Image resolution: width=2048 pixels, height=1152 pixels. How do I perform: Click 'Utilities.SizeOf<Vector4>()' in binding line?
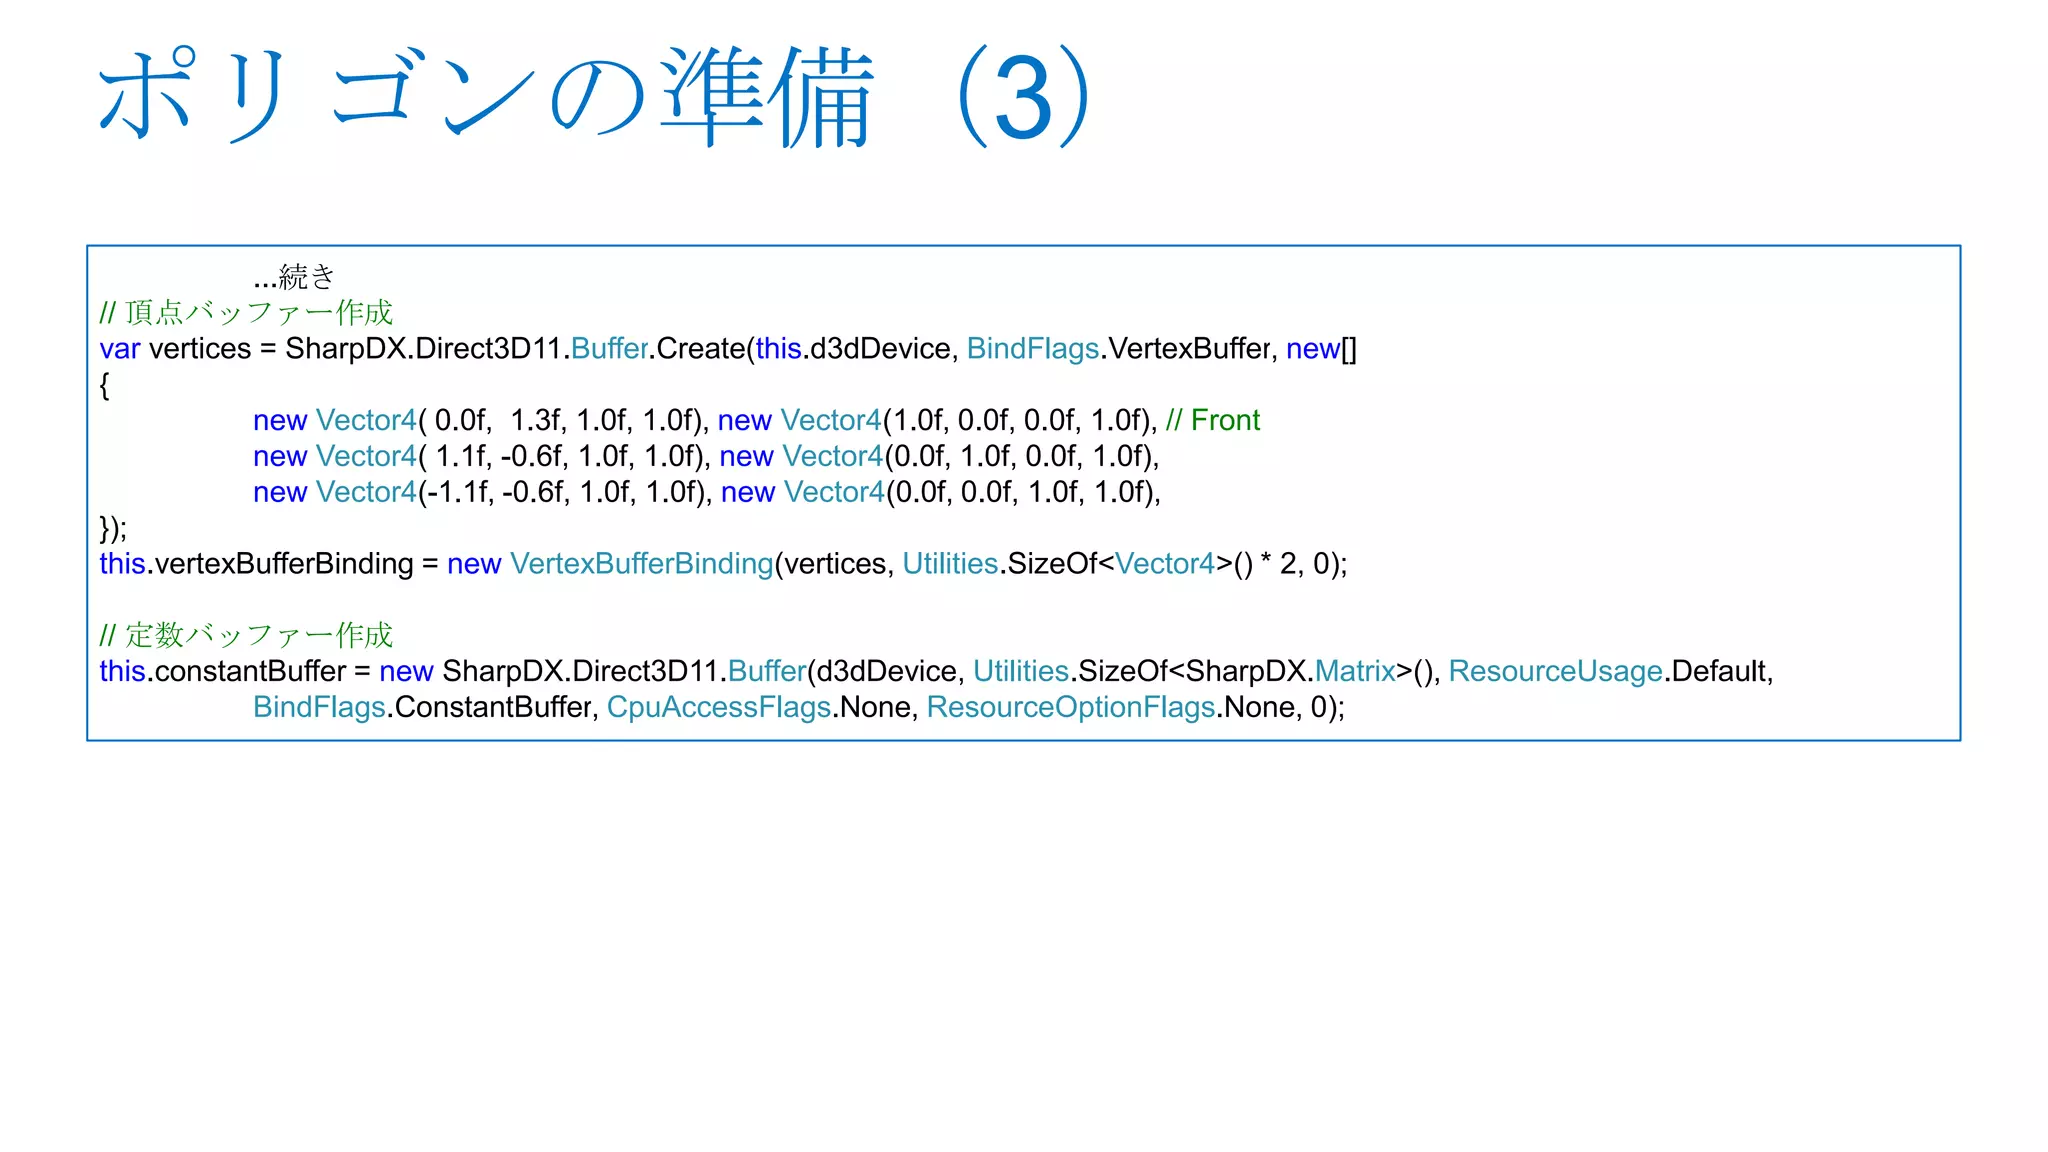pos(1077,564)
